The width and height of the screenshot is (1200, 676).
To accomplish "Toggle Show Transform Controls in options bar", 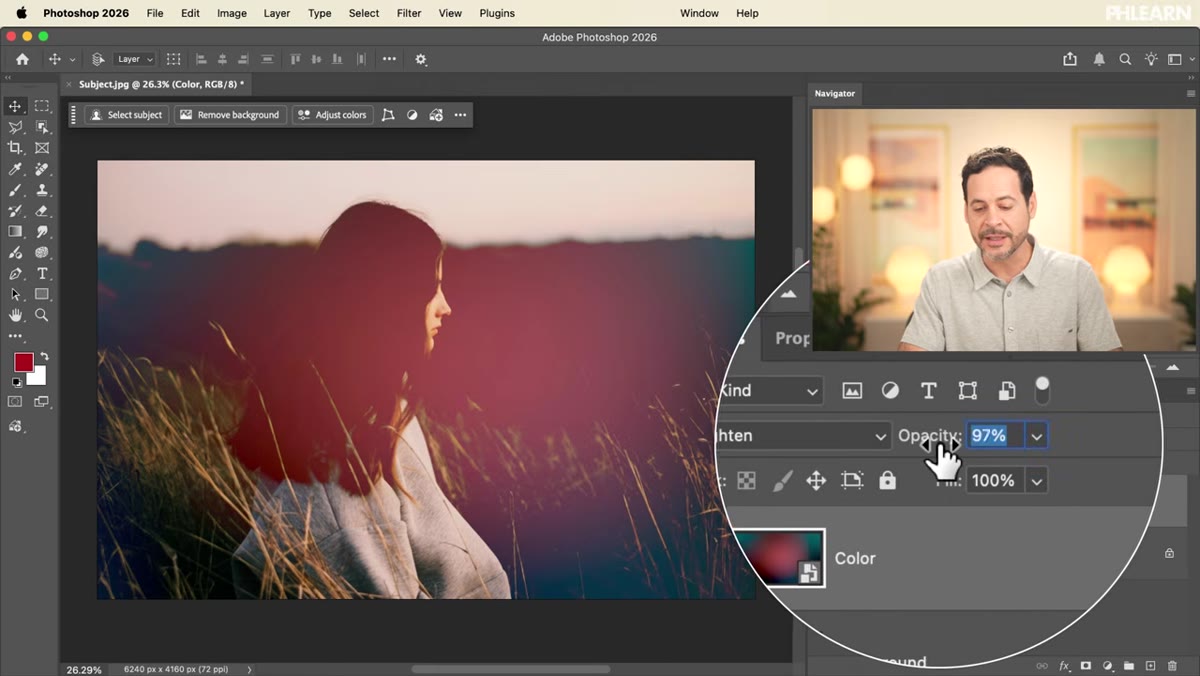I will click(x=173, y=59).
